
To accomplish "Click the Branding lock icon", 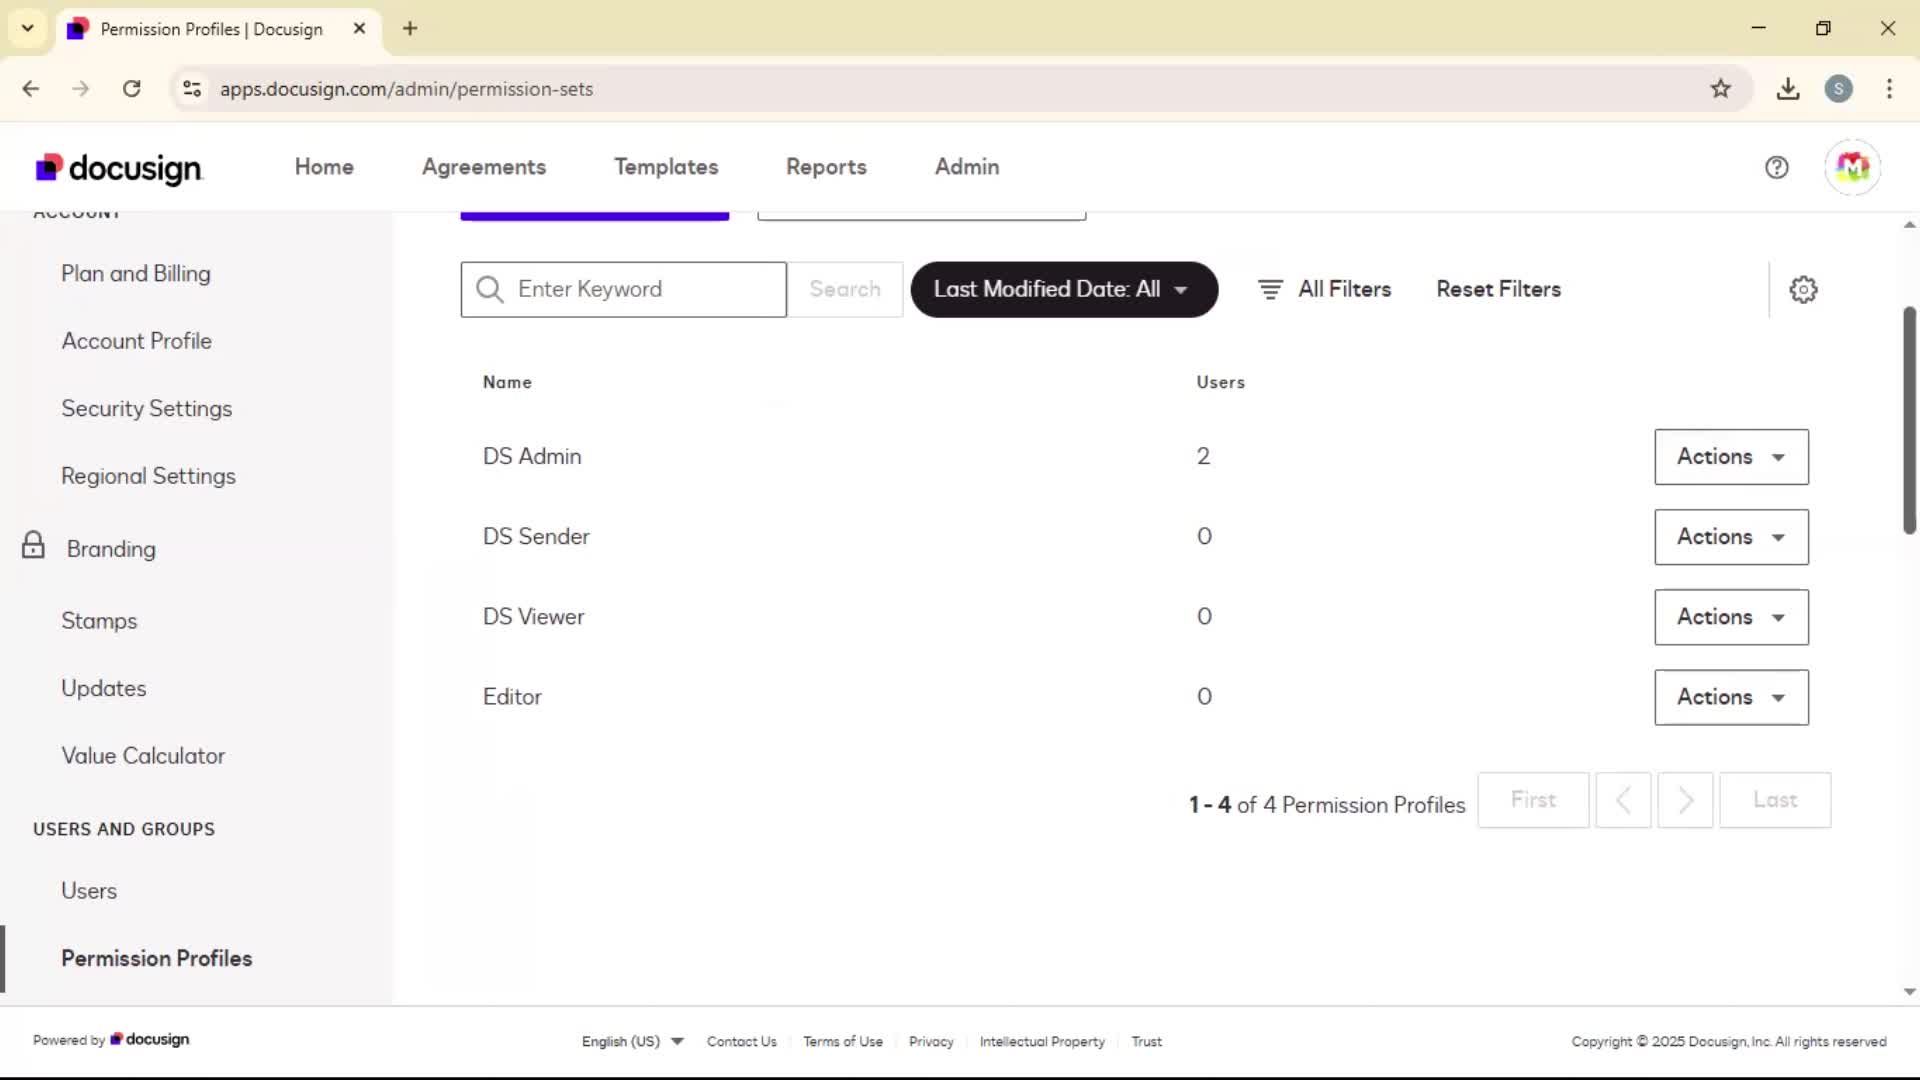I will (33, 545).
